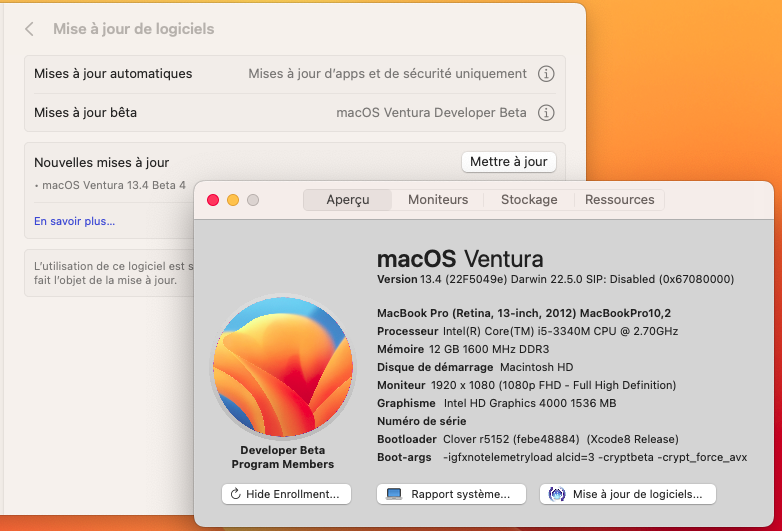Screen dimensions: 782x531
Task: Select the macOS Ventura 13.4 Beta 4 entry
Action: [x=110, y=185]
